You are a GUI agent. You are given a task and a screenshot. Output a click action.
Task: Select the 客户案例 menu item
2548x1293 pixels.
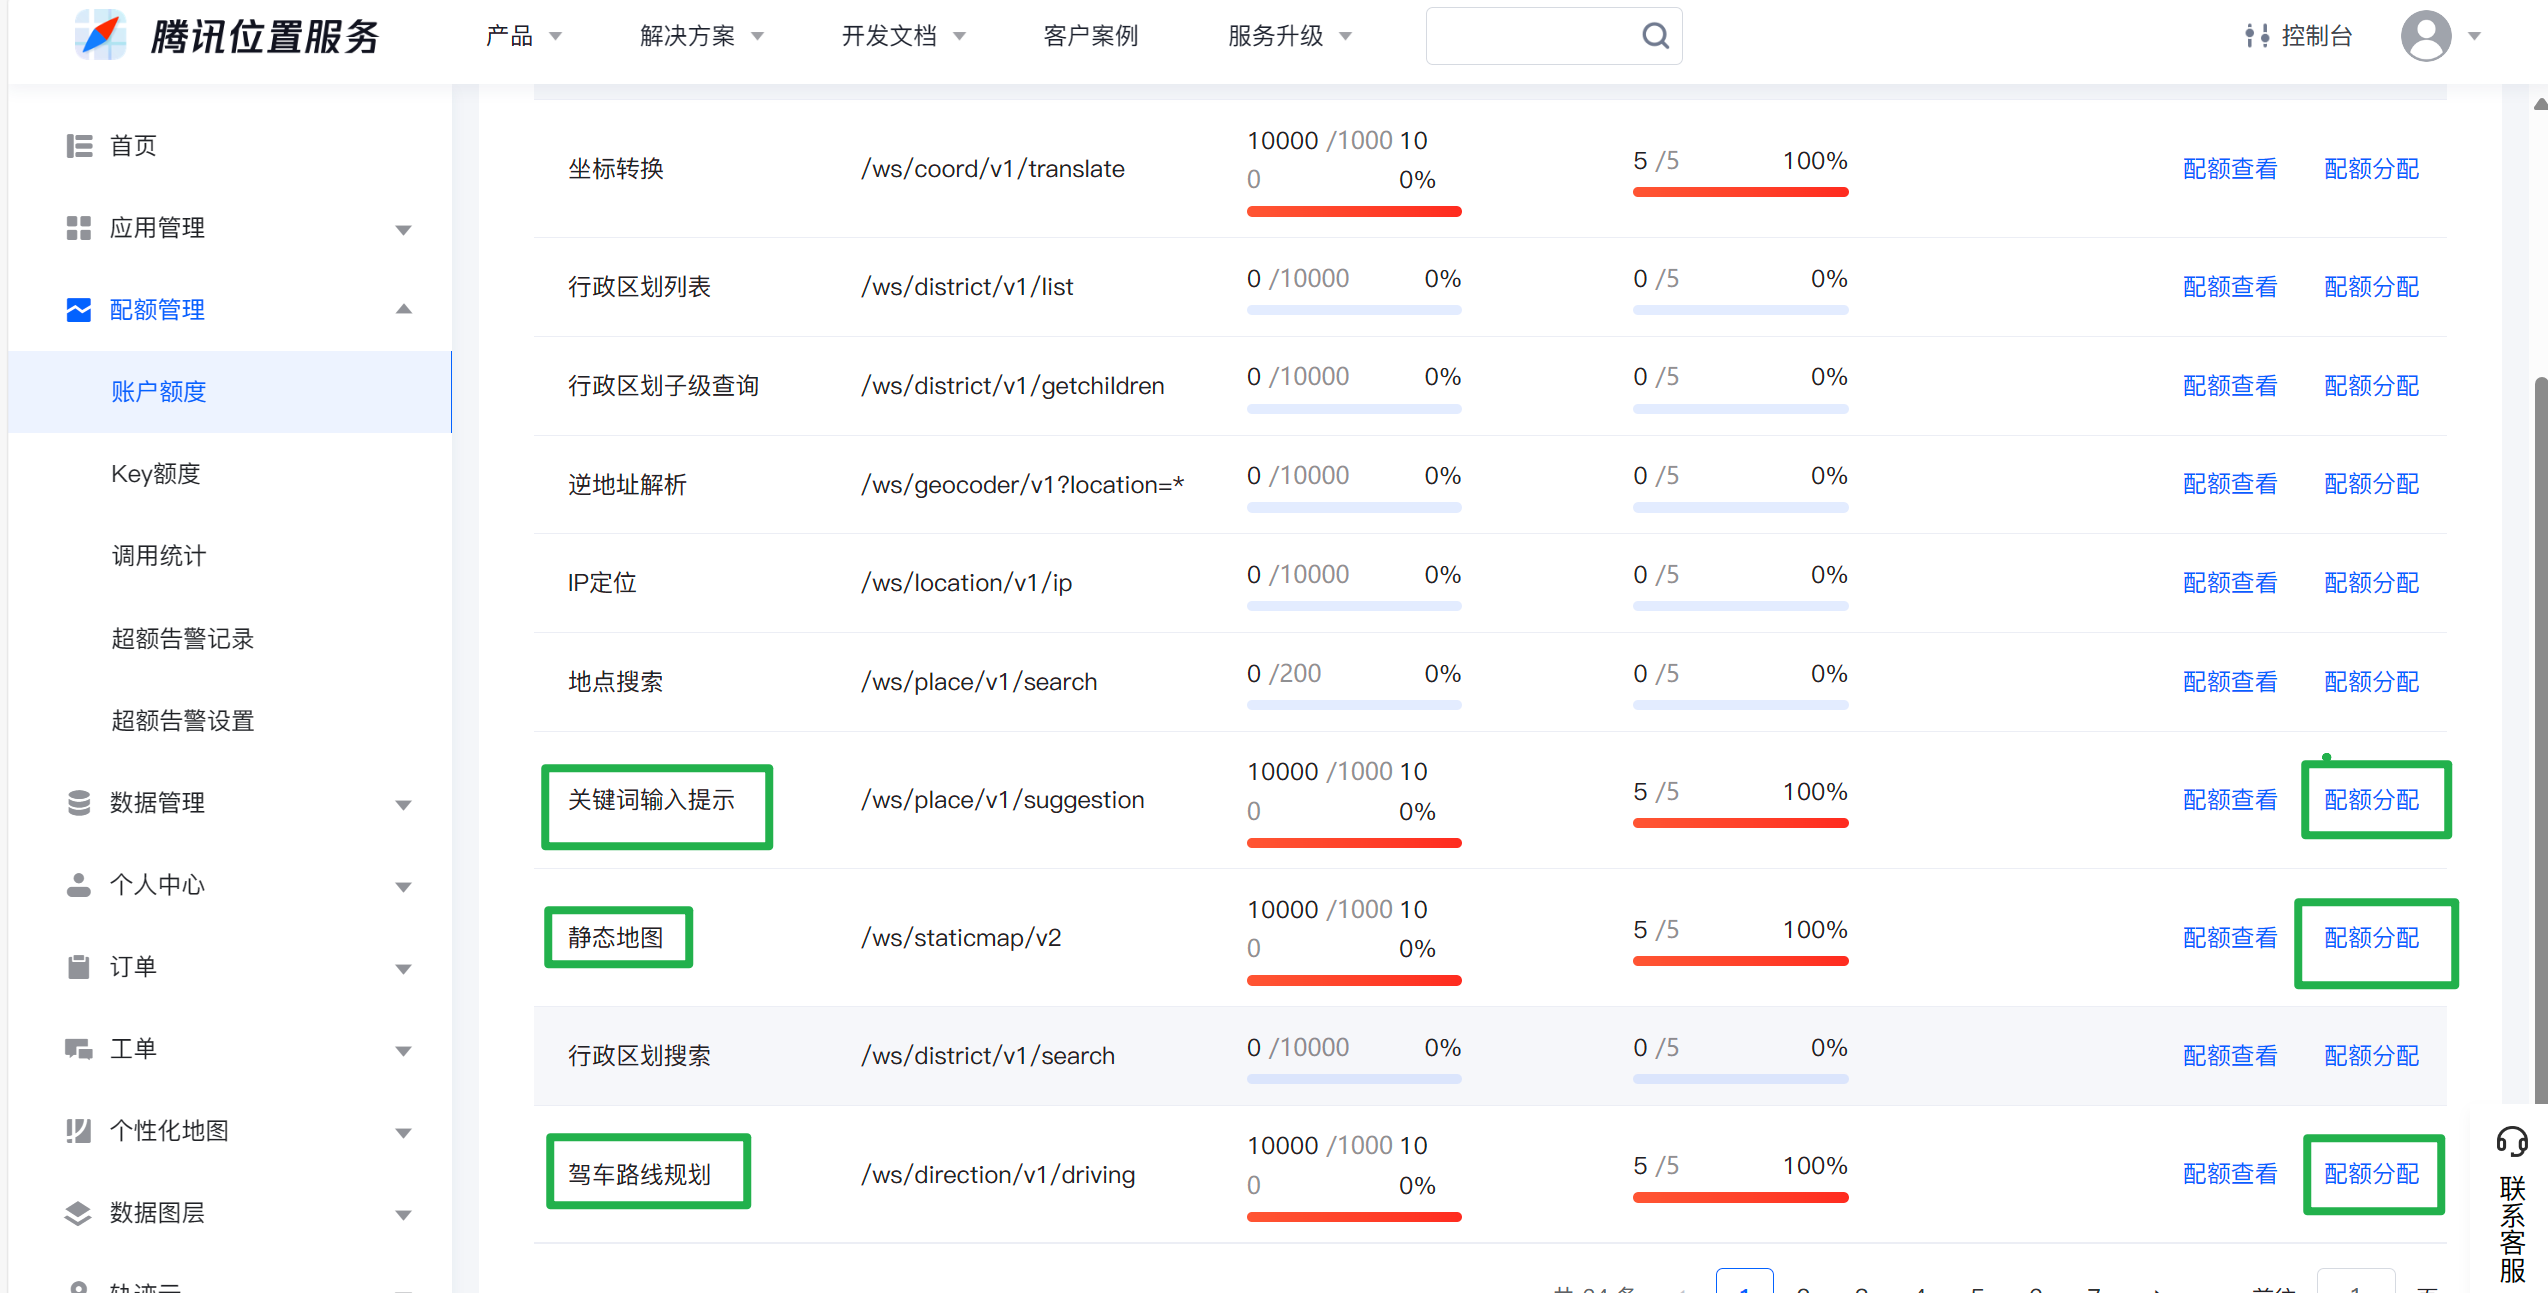click(1090, 35)
